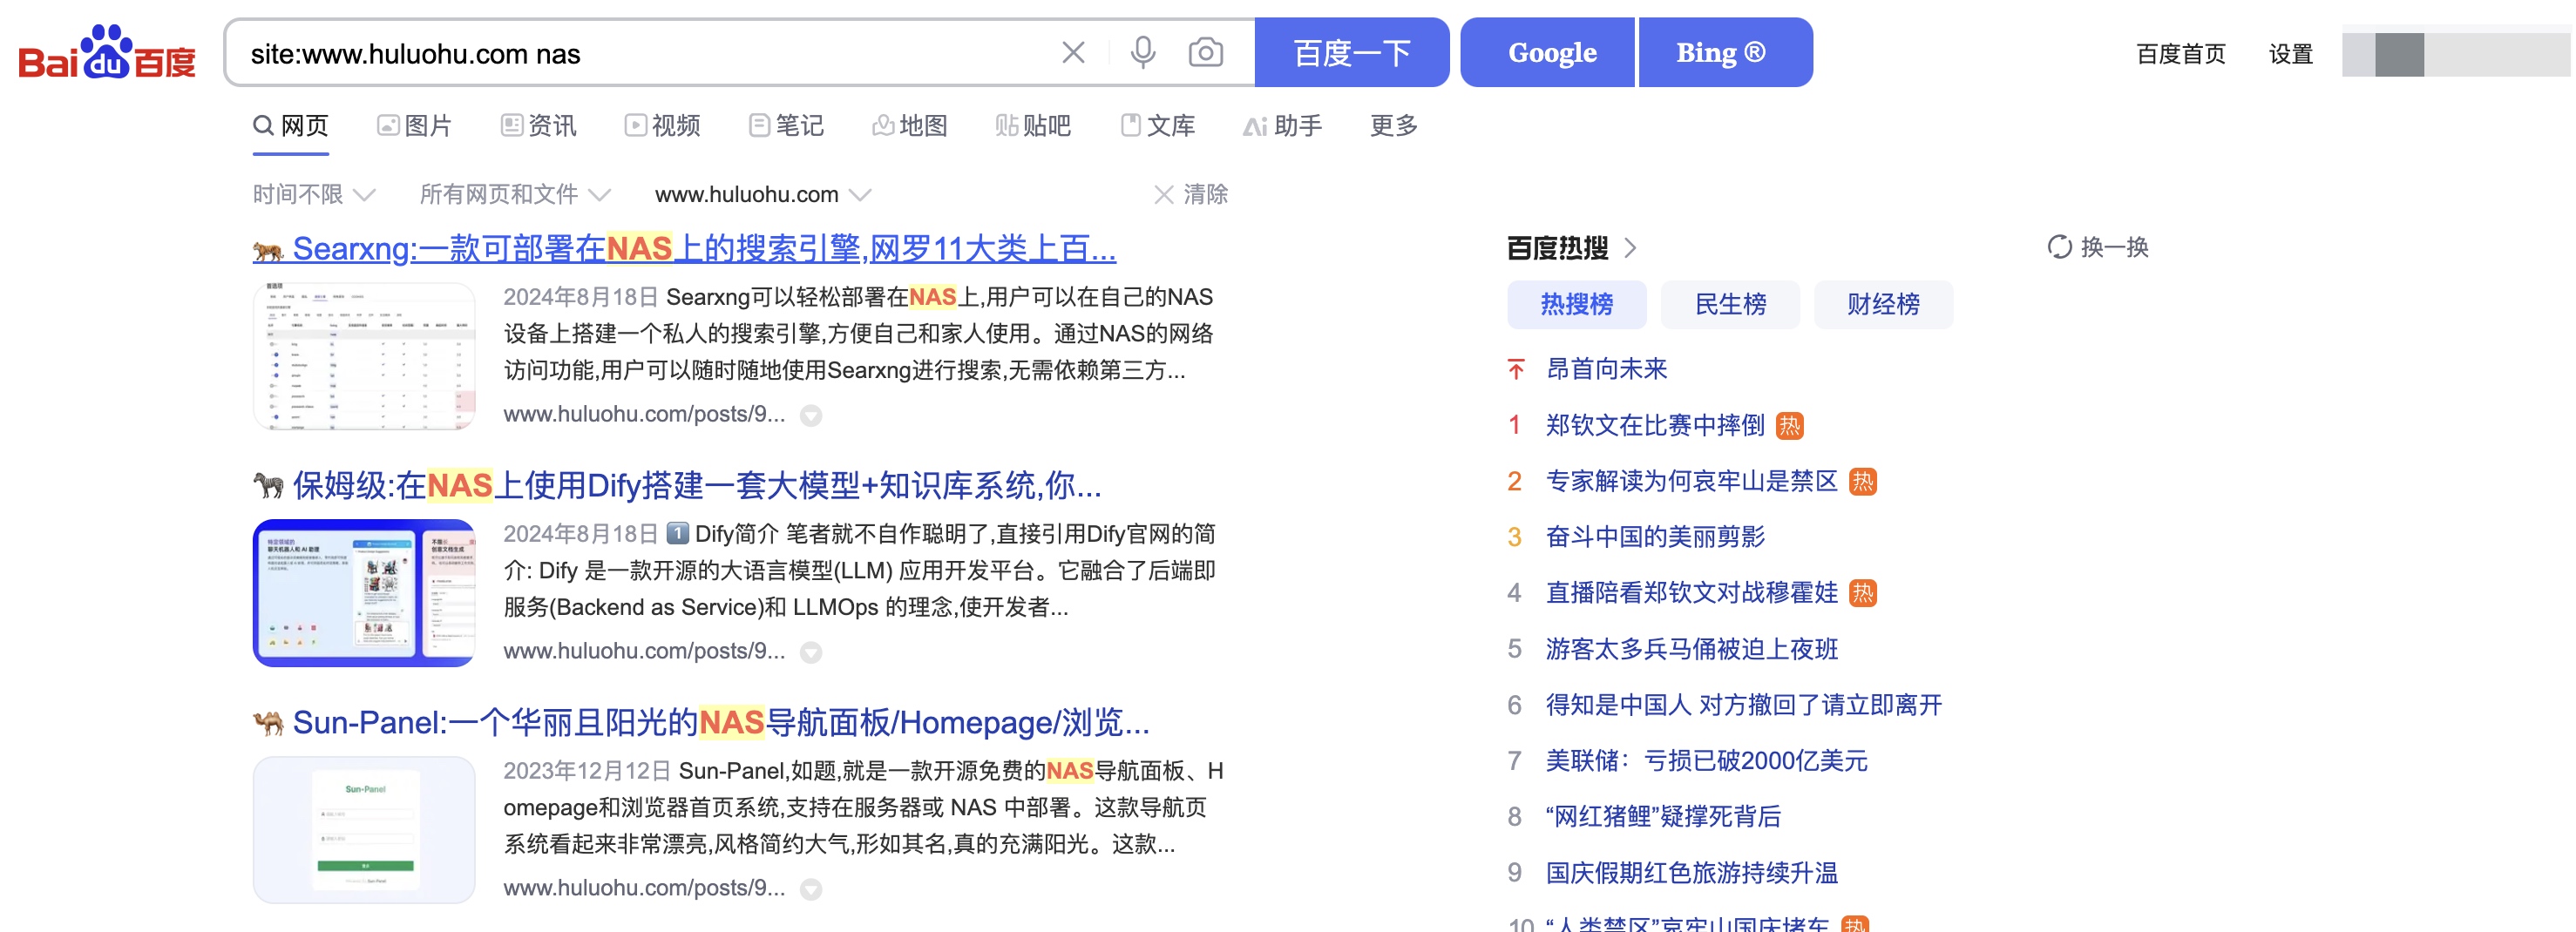Switch to the 笔记 tab

(x=786, y=125)
